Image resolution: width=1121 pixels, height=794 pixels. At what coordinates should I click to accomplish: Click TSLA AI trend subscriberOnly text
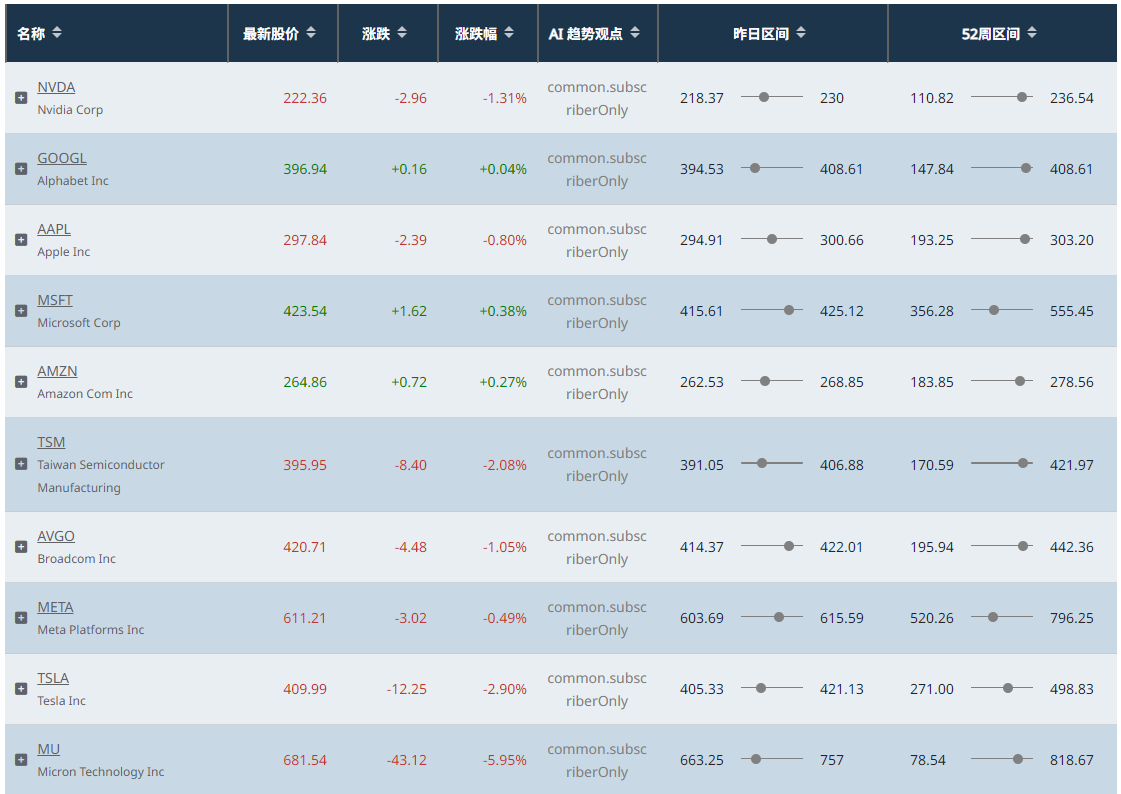(597, 690)
